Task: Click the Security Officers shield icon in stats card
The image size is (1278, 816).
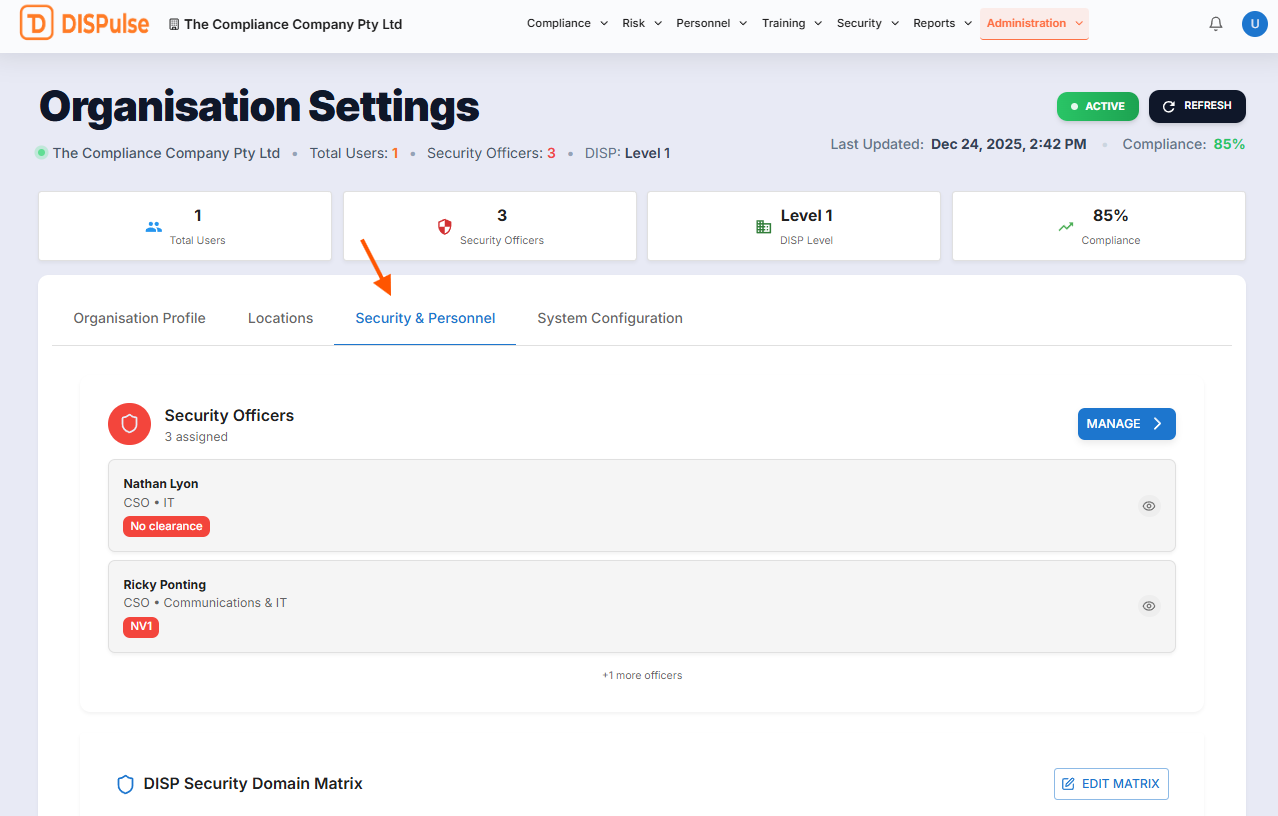Action: tap(445, 227)
